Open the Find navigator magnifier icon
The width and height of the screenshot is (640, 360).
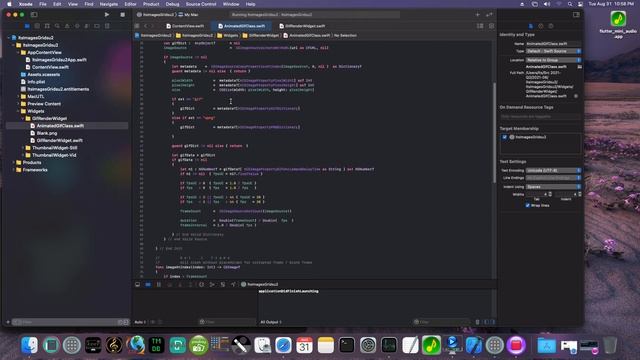click(x=57, y=26)
